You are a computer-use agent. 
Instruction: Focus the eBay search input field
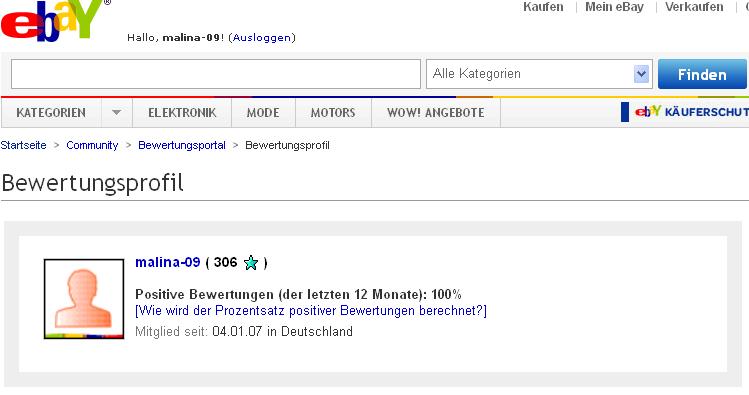(216, 74)
